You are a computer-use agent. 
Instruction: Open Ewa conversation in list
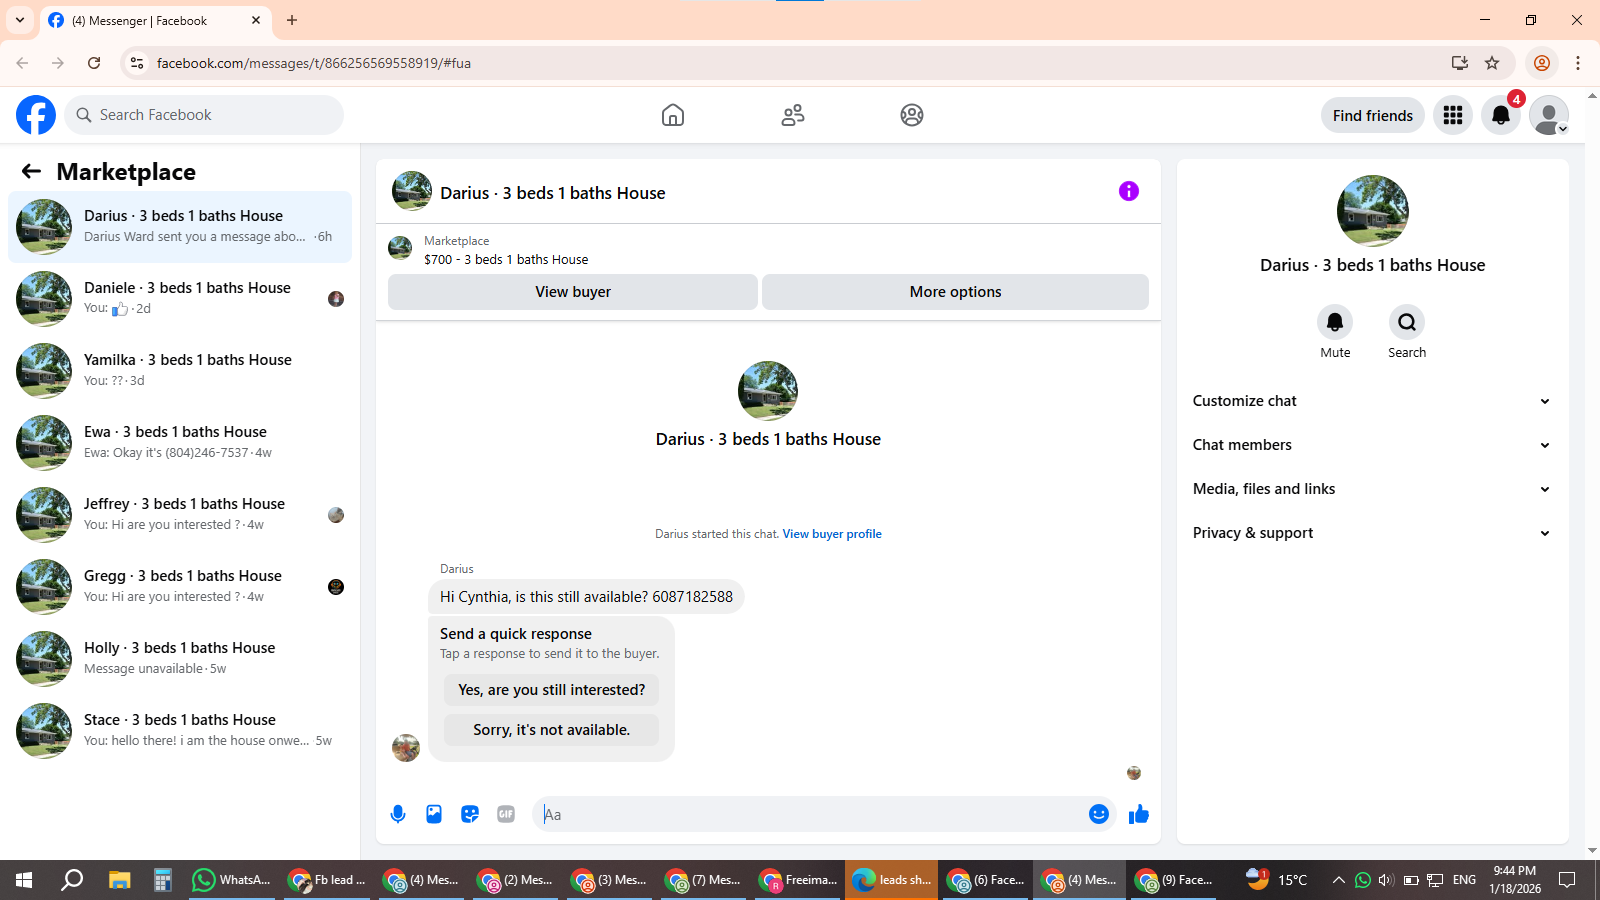pyautogui.click(x=180, y=443)
